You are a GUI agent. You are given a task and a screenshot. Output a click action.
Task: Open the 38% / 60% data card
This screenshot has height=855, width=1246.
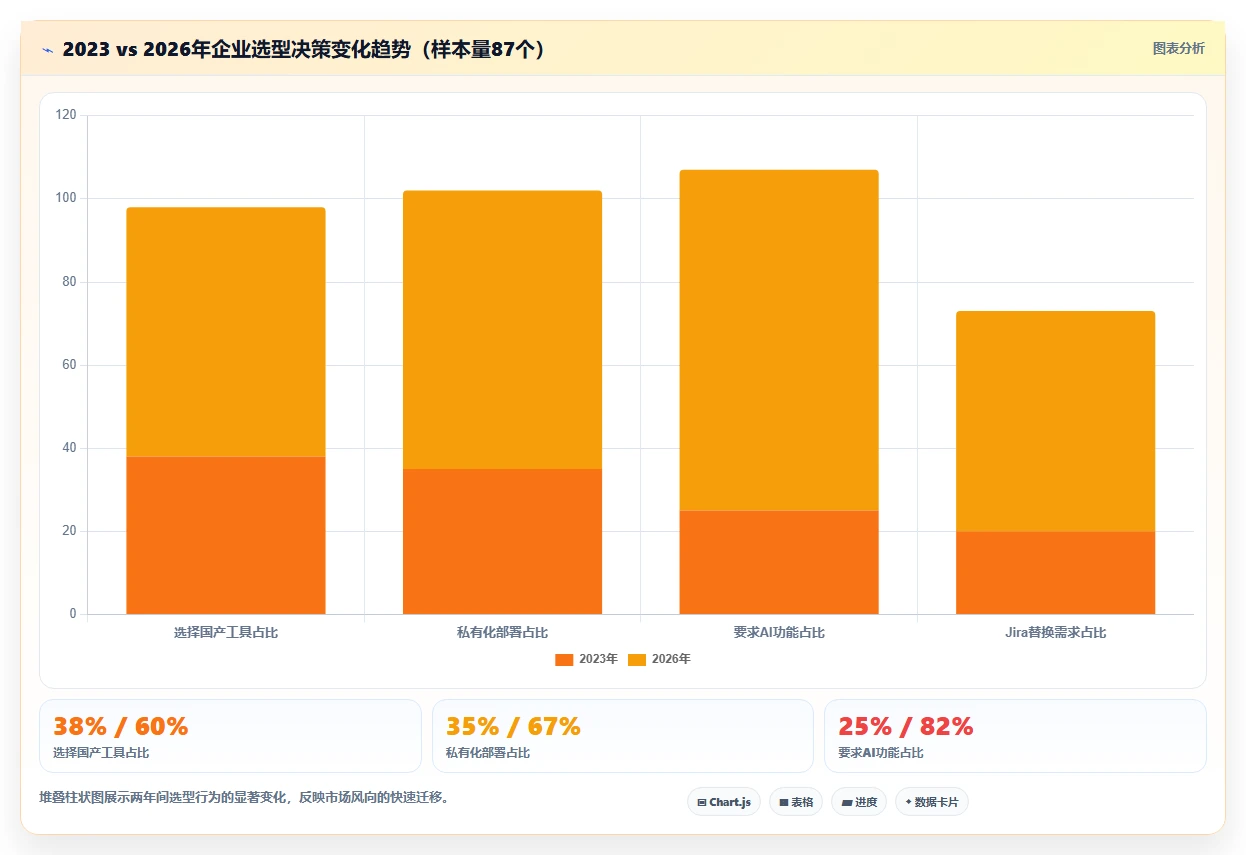(x=230, y=736)
